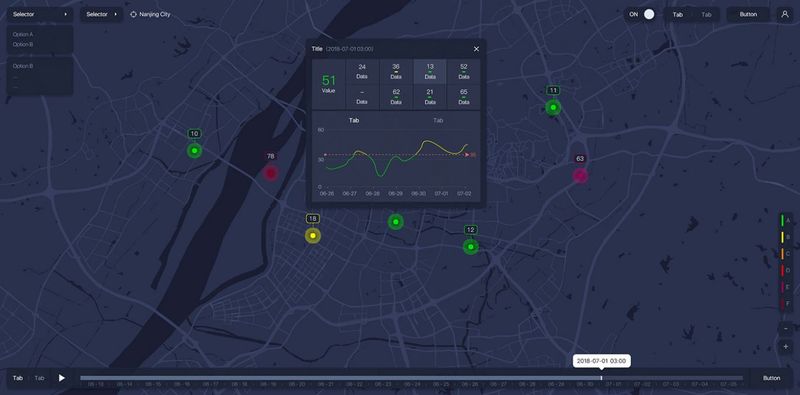Switch to the second Tab in chart panel
This screenshot has height=395, width=800.
coord(438,120)
